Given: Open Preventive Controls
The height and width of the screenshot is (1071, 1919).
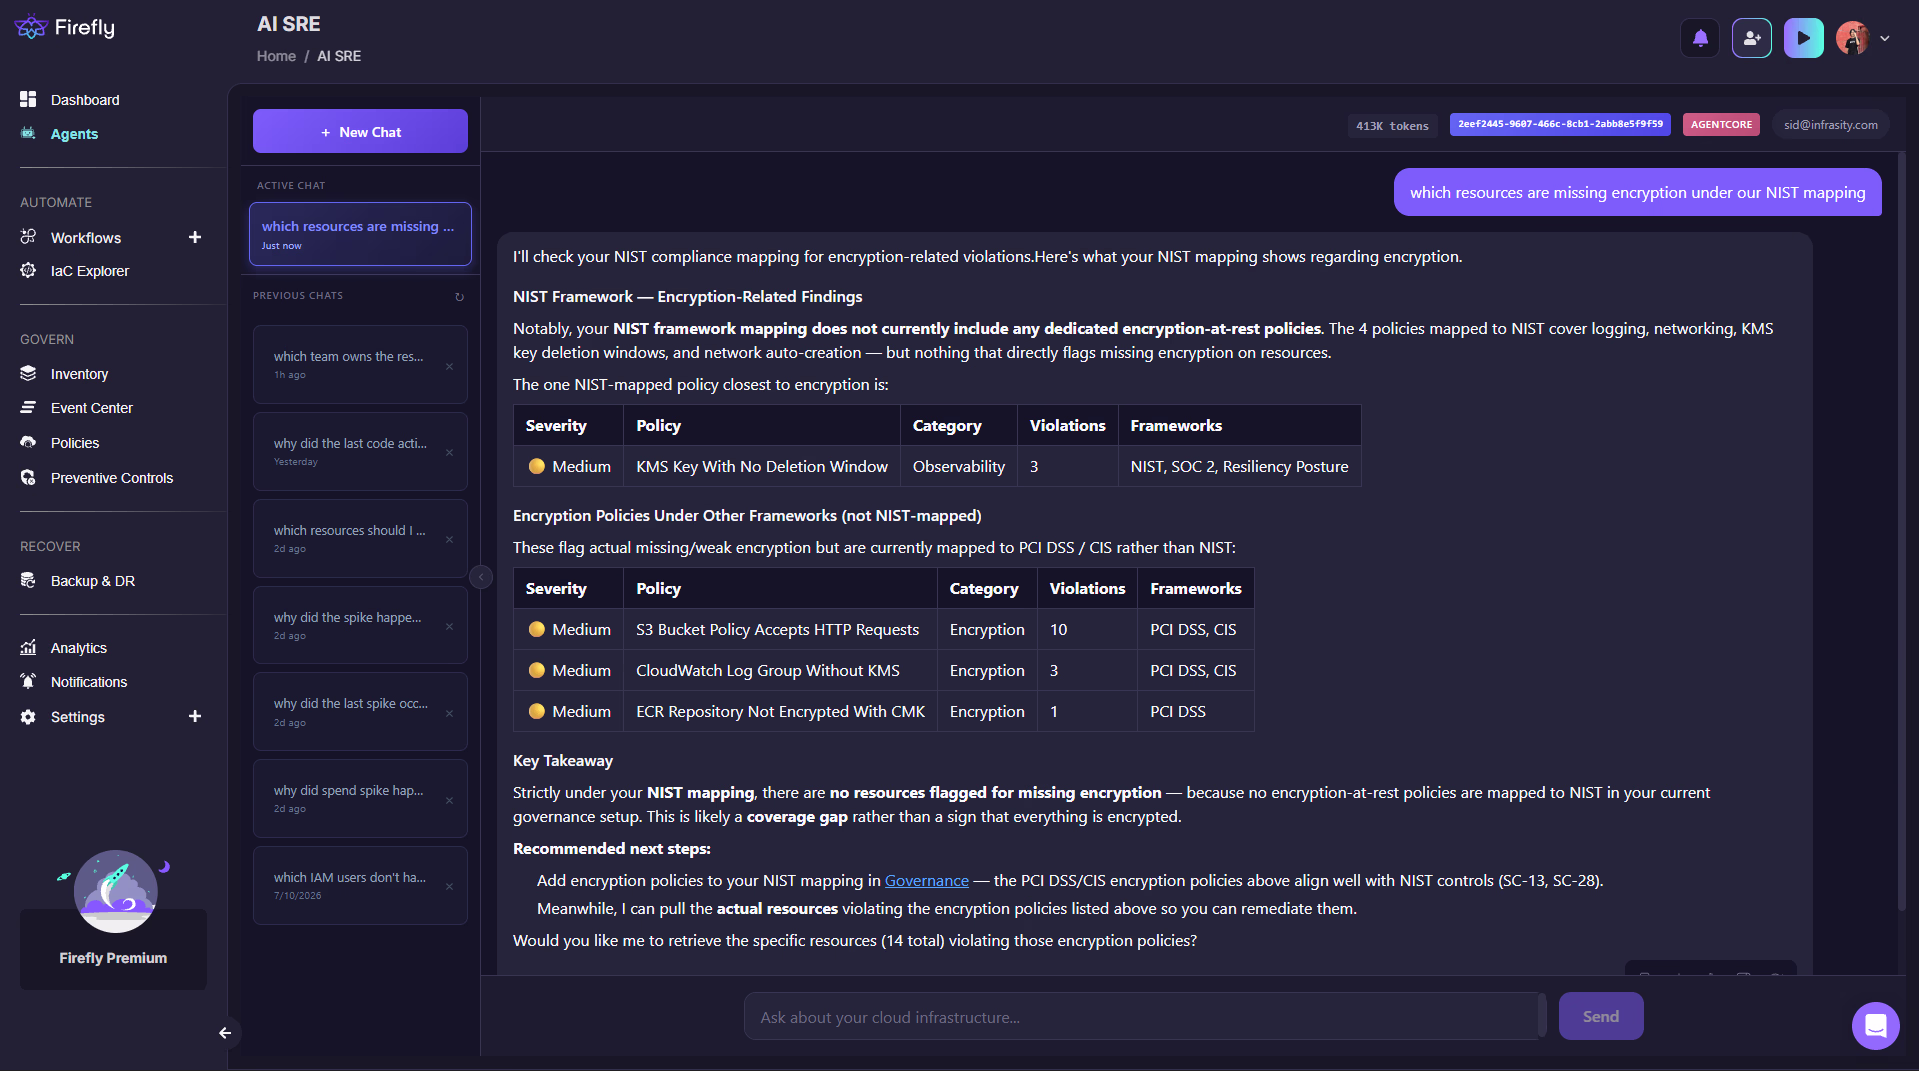Looking at the screenshot, I should point(112,478).
